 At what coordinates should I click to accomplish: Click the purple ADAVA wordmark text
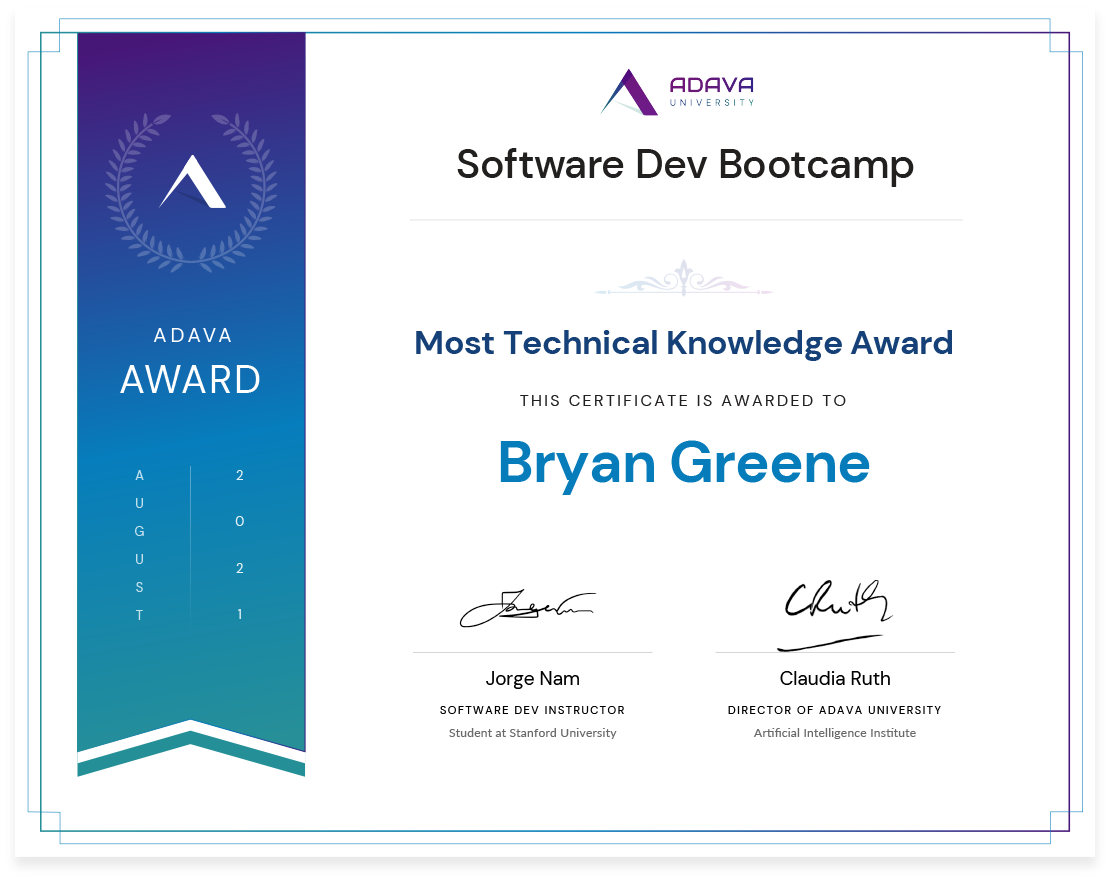[712, 85]
